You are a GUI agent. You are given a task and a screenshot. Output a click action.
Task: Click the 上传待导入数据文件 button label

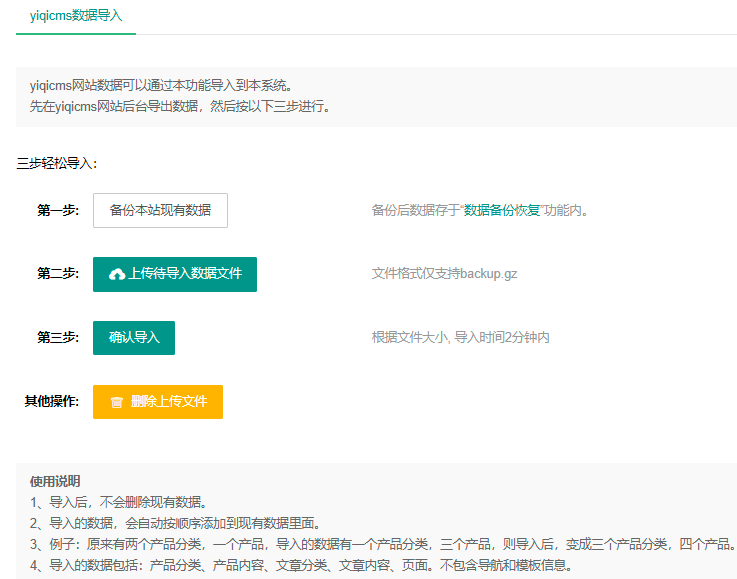coord(185,274)
